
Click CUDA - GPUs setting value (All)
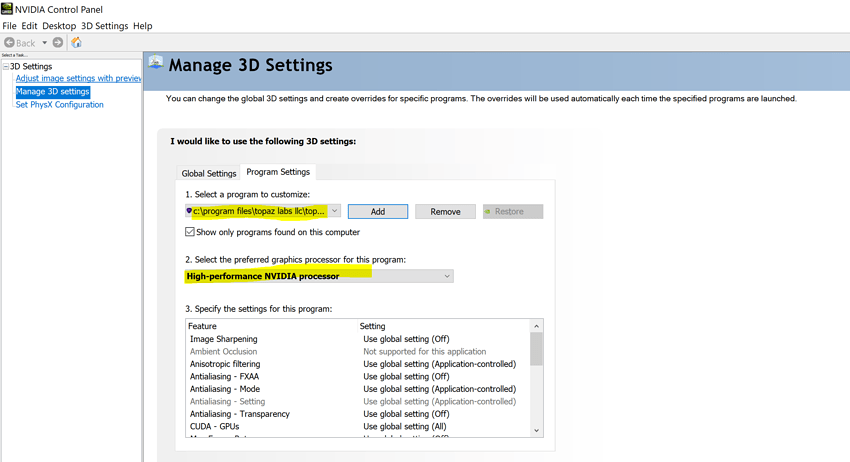point(405,426)
